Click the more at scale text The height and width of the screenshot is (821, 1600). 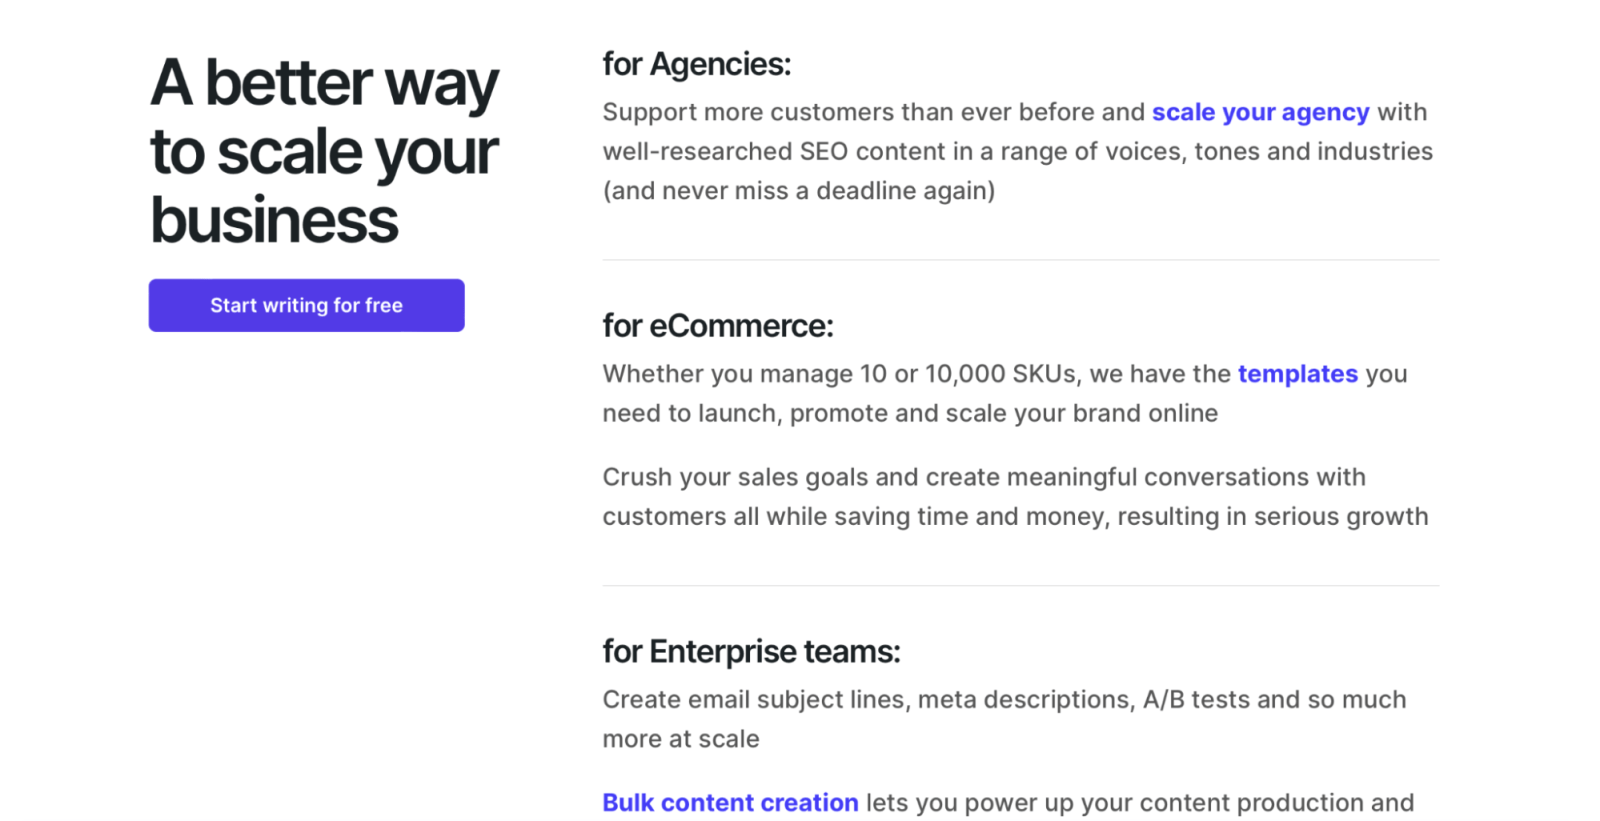[x=680, y=740]
